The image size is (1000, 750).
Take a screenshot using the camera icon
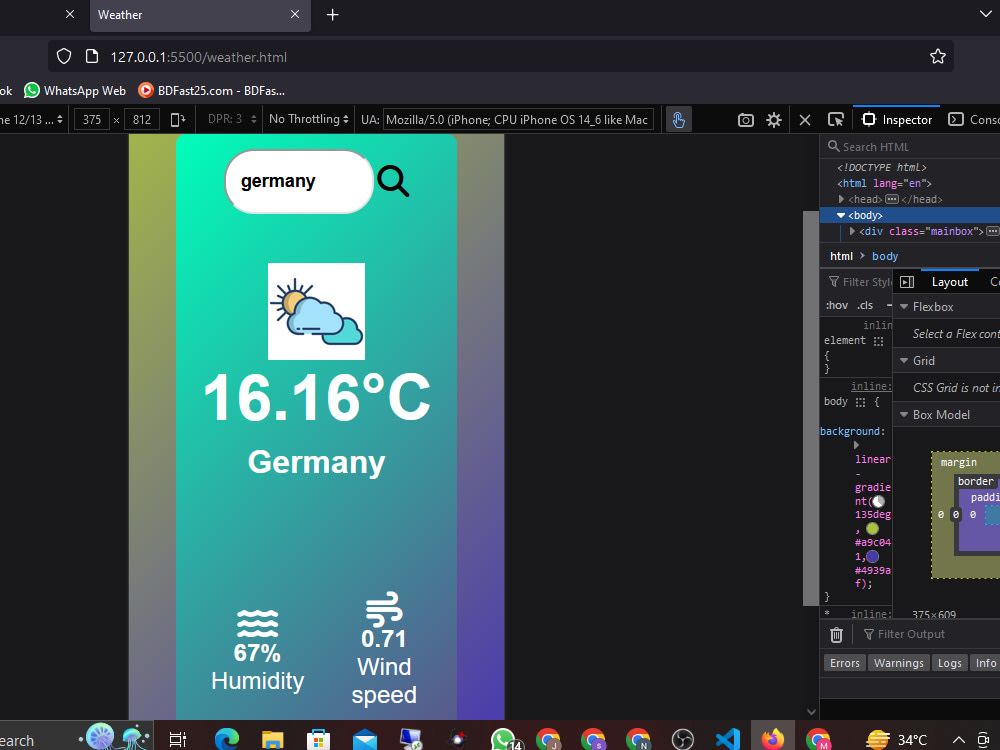click(745, 119)
